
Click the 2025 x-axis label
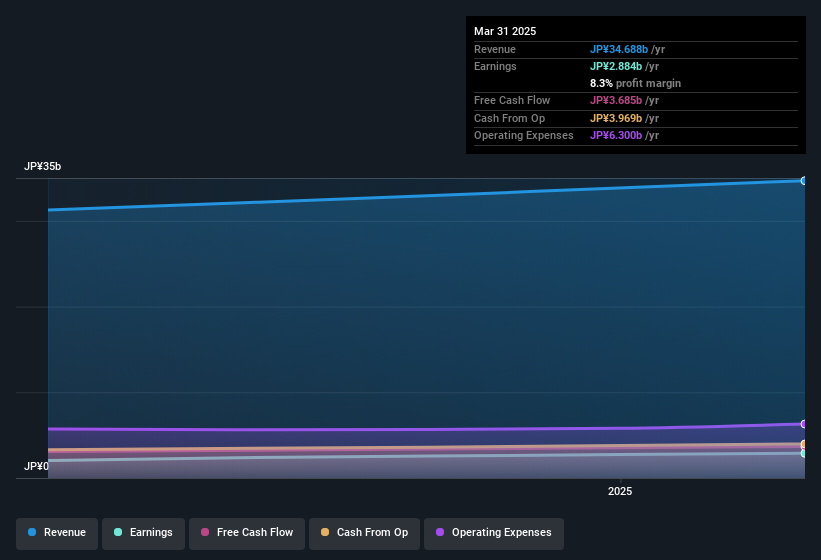point(620,491)
